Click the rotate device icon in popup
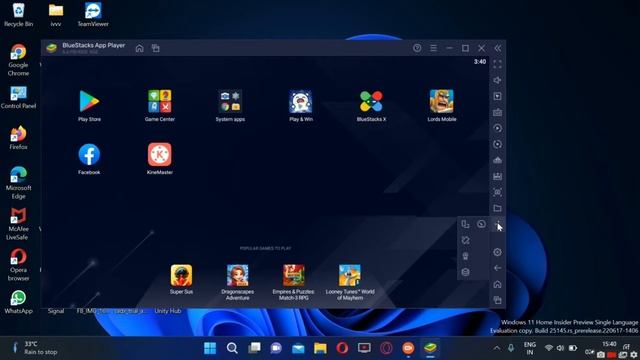The height and width of the screenshot is (360, 640). (465, 224)
